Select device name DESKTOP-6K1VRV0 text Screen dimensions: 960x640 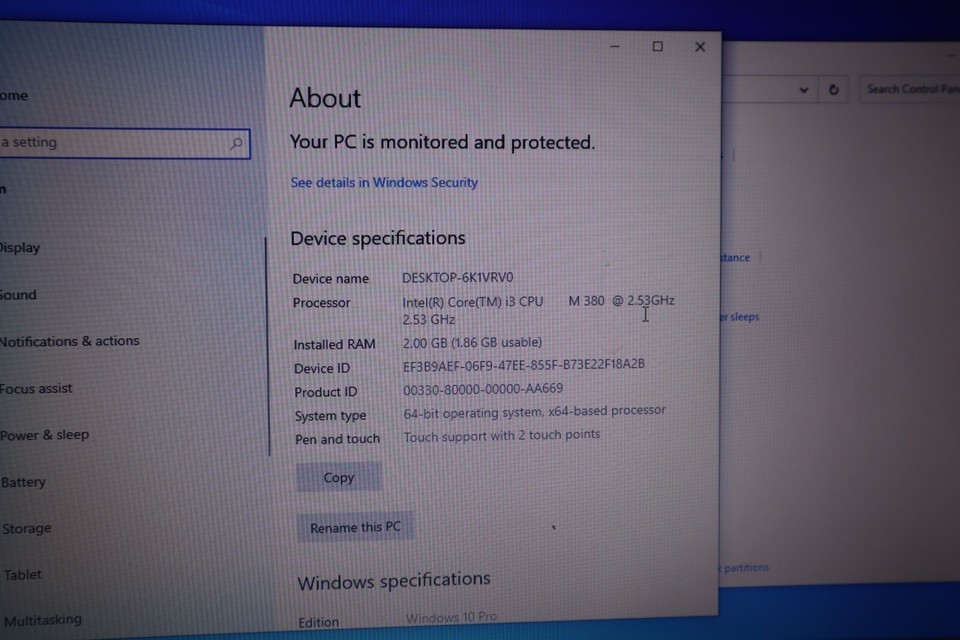[x=457, y=277]
